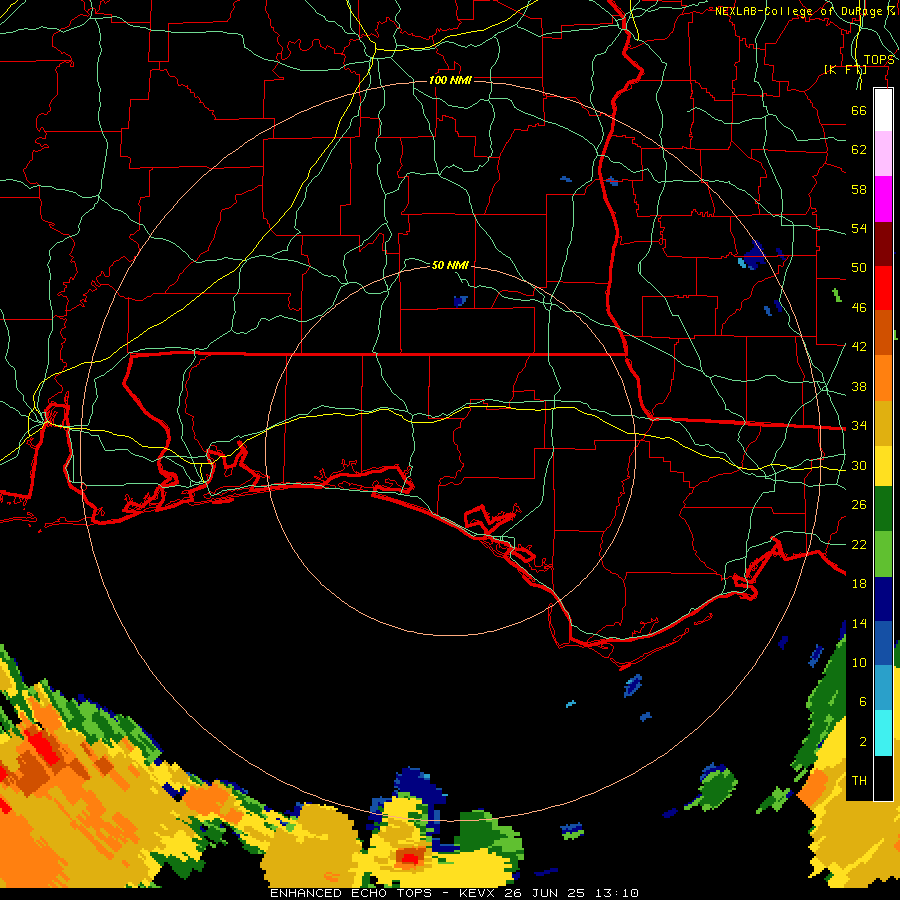Image resolution: width=900 pixels, height=900 pixels.
Task: Click the legend value 34
Action: click(859, 426)
